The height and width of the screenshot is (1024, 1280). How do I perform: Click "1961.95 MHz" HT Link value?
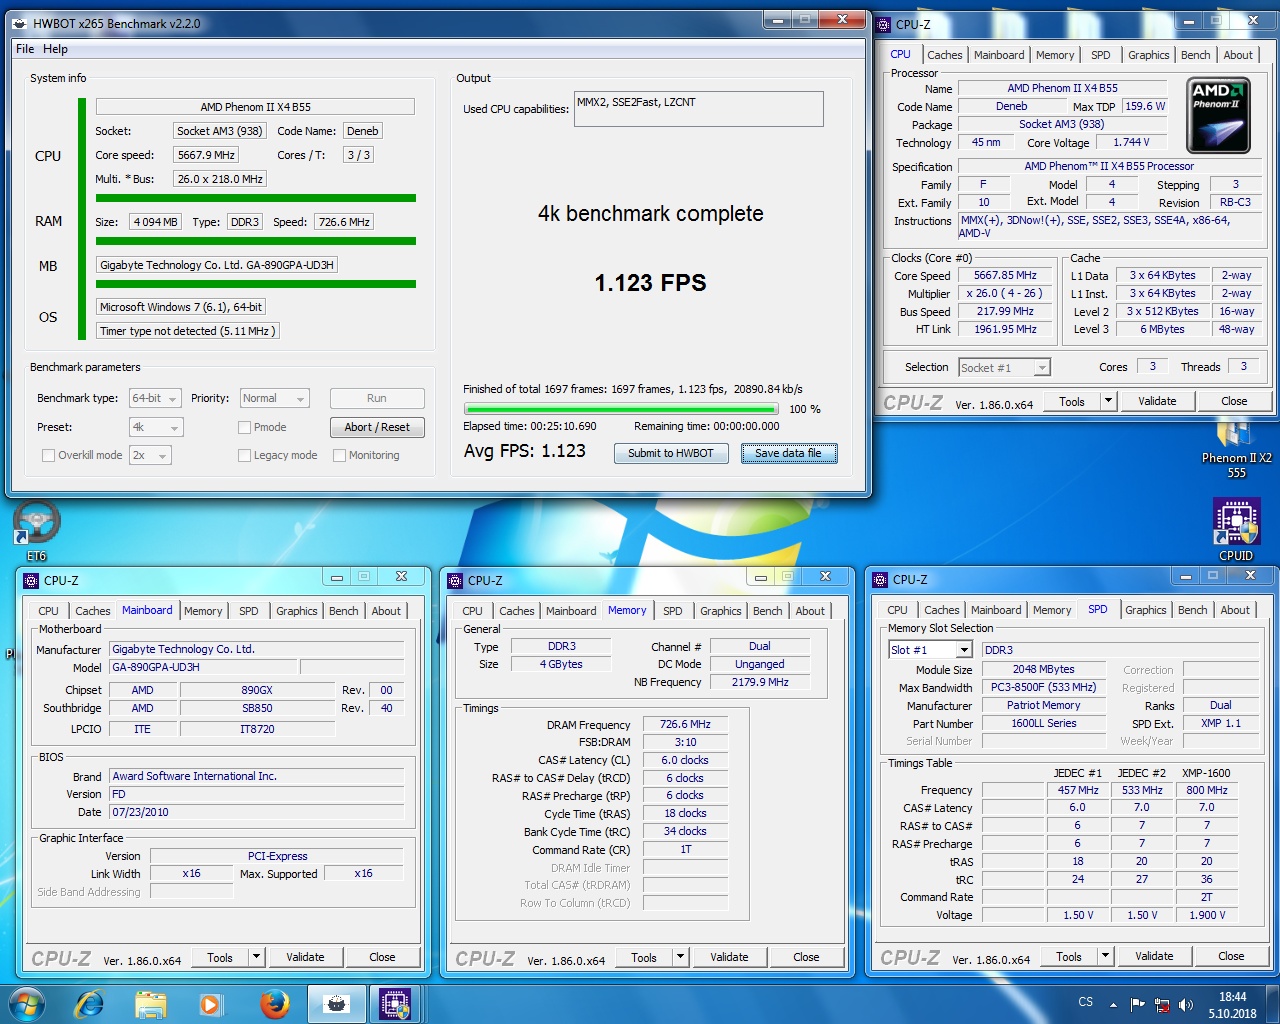(x=1006, y=329)
